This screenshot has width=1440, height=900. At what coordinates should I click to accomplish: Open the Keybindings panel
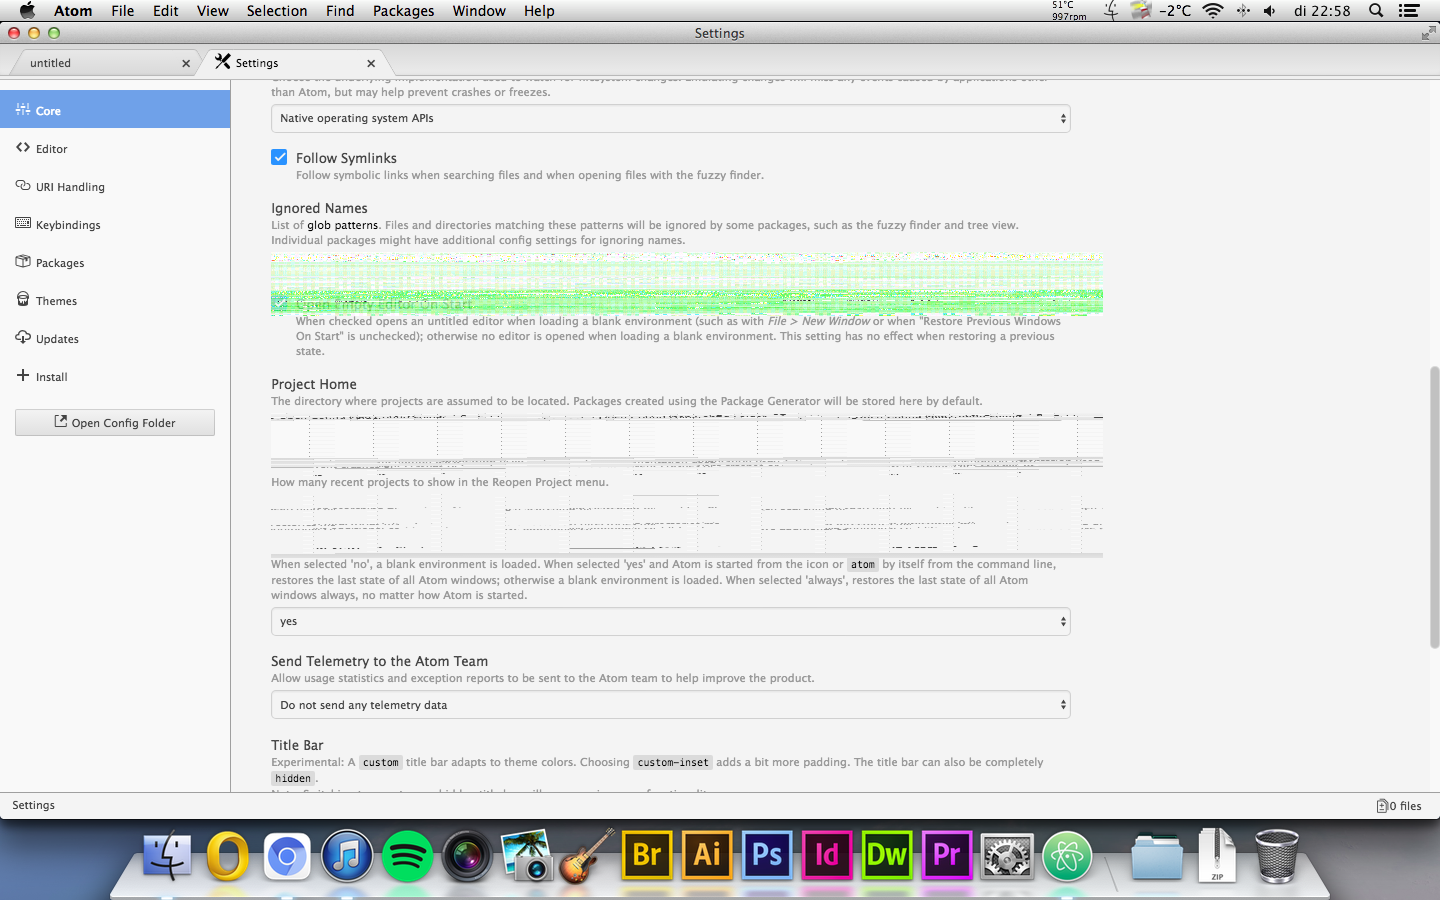[x=115, y=224]
